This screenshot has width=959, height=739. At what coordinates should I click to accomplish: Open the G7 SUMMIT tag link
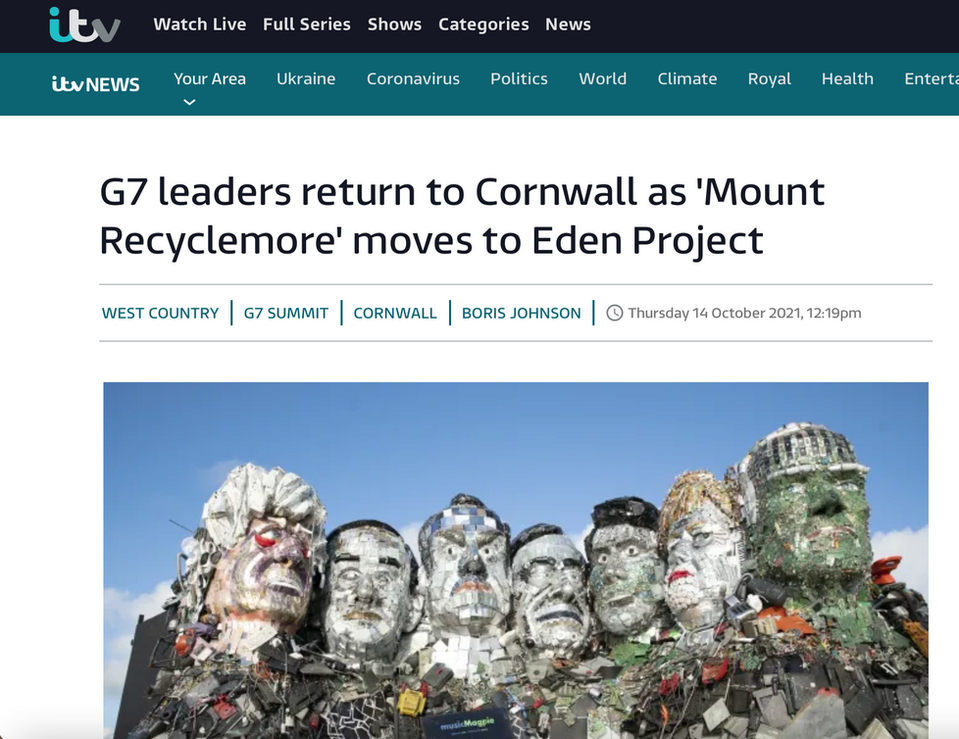(x=286, y=313)
